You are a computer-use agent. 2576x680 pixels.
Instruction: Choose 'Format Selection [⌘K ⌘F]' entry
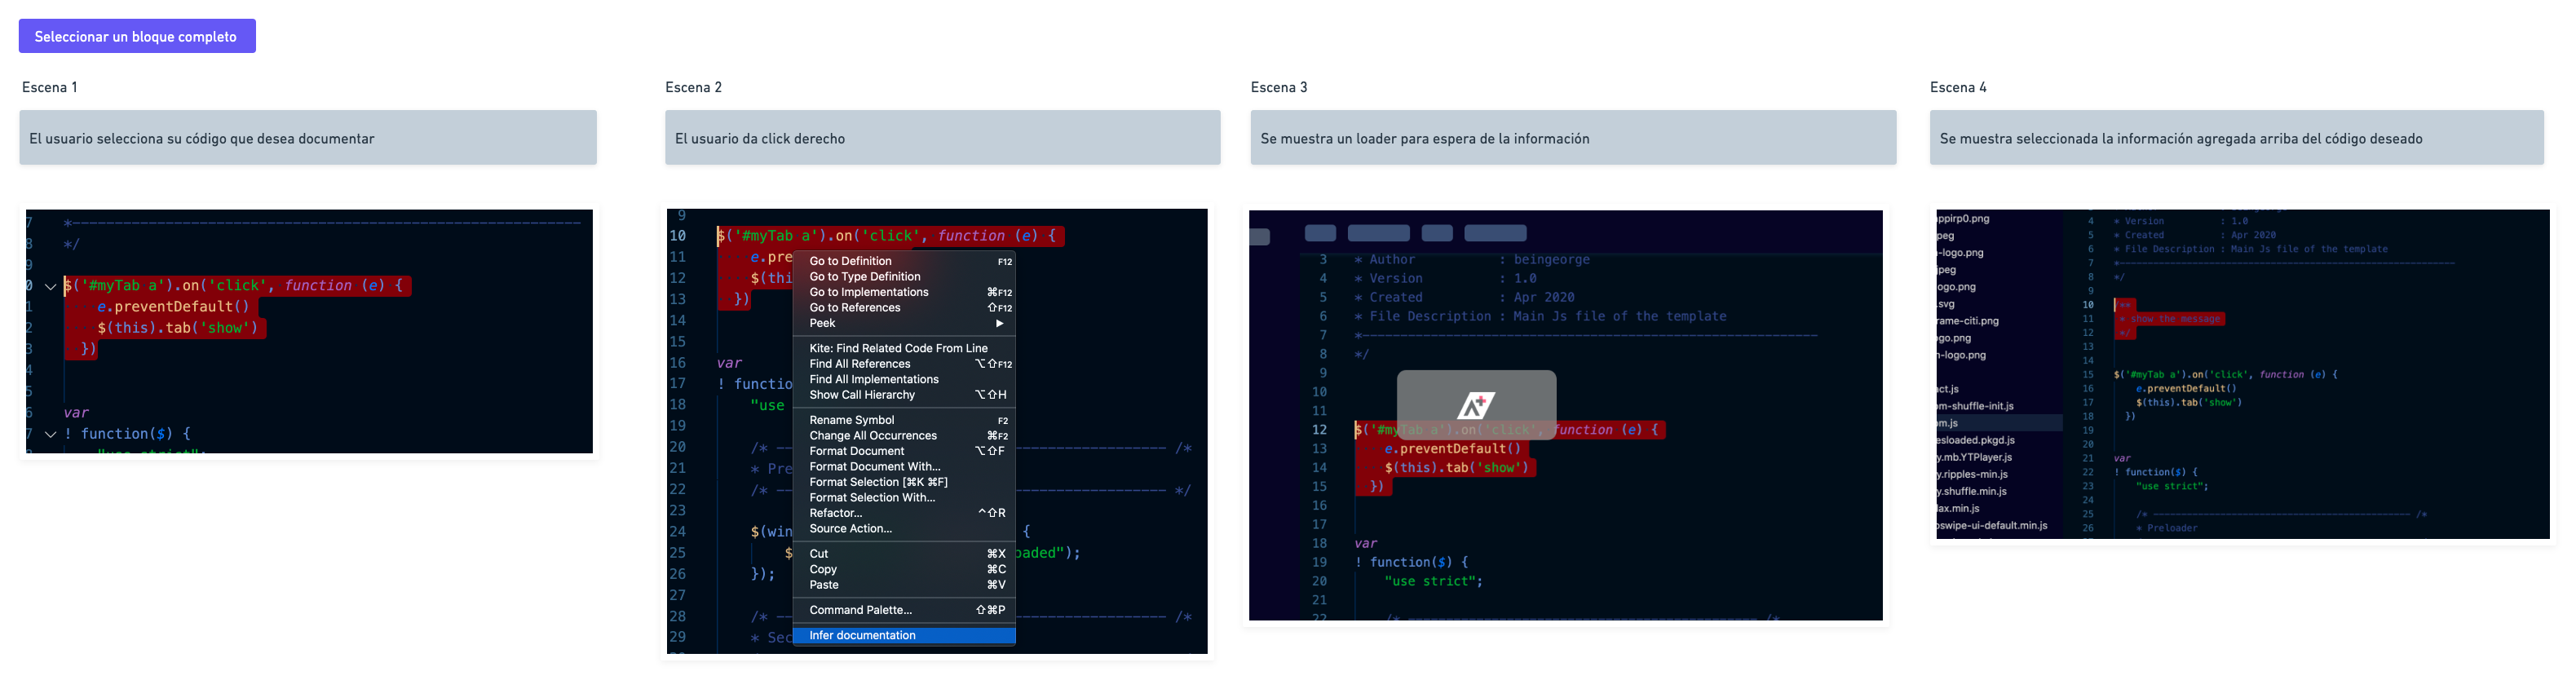click(x=904, y=482)
